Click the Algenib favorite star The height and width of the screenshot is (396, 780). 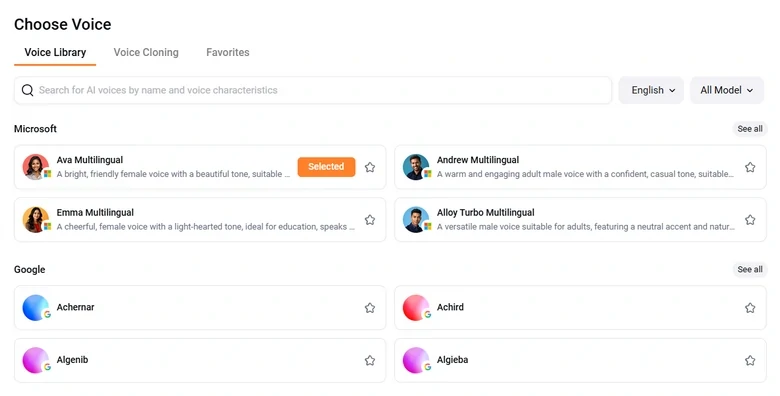[370, 361]
